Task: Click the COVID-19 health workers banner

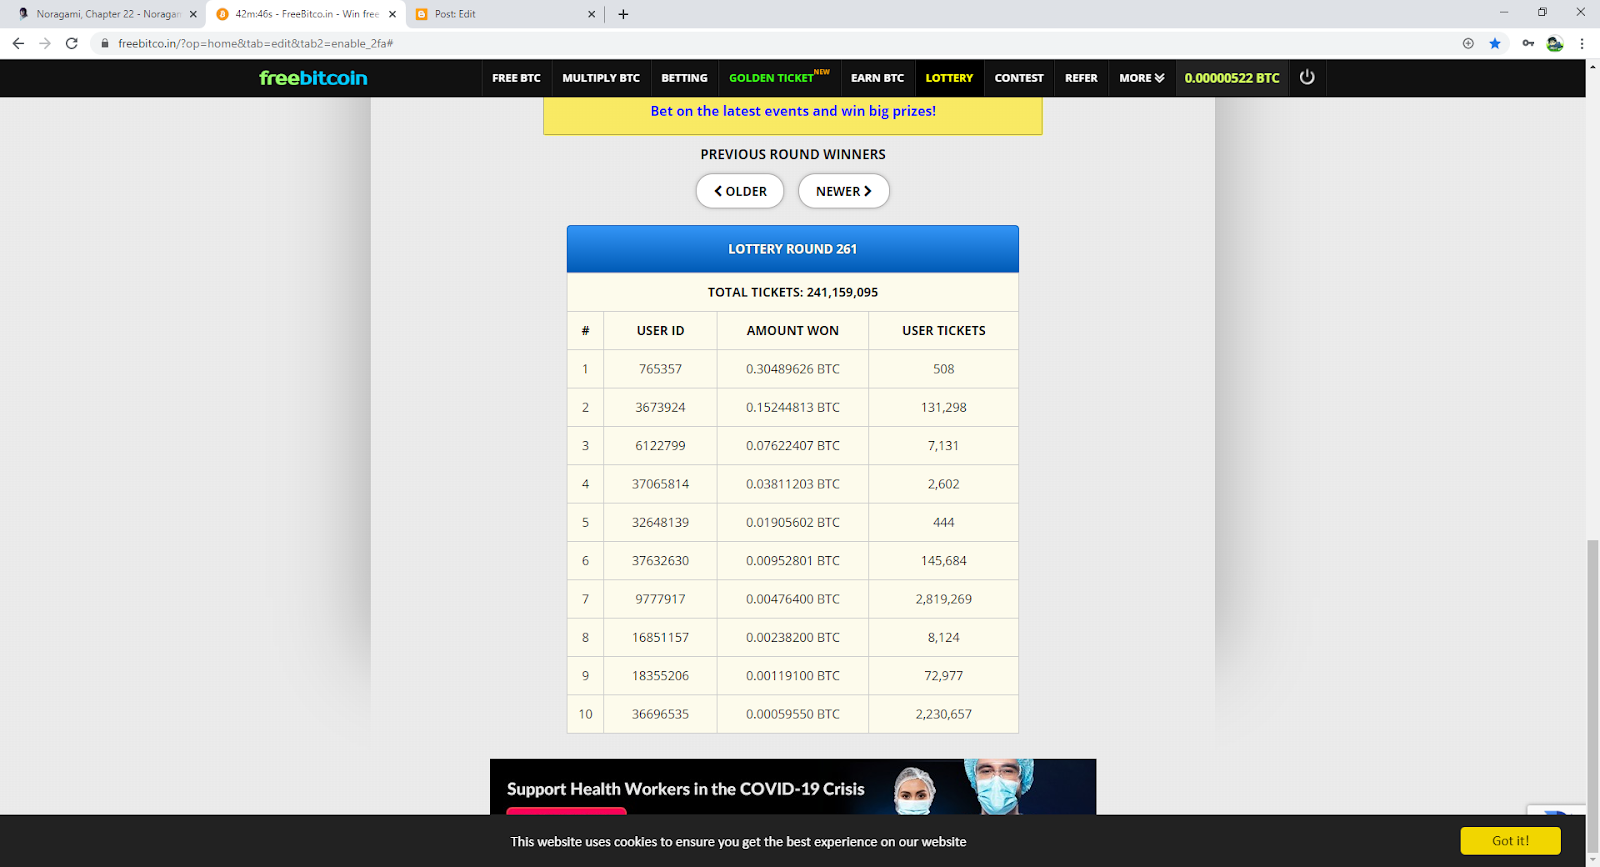Action: (x=793, y=787)
